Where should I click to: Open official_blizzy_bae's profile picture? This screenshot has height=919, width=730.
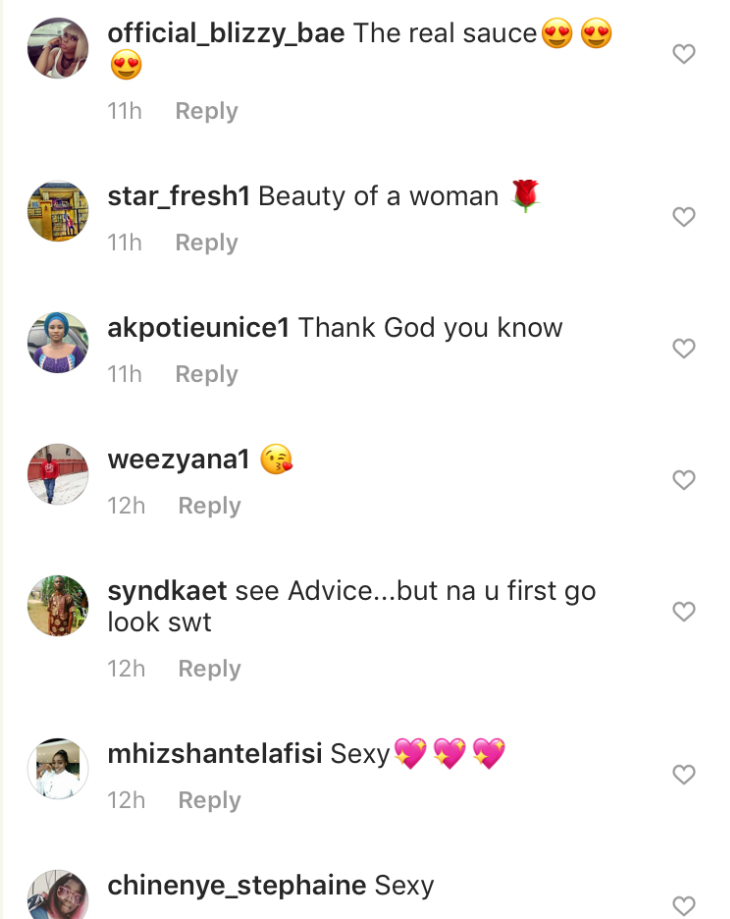point(58,48)
